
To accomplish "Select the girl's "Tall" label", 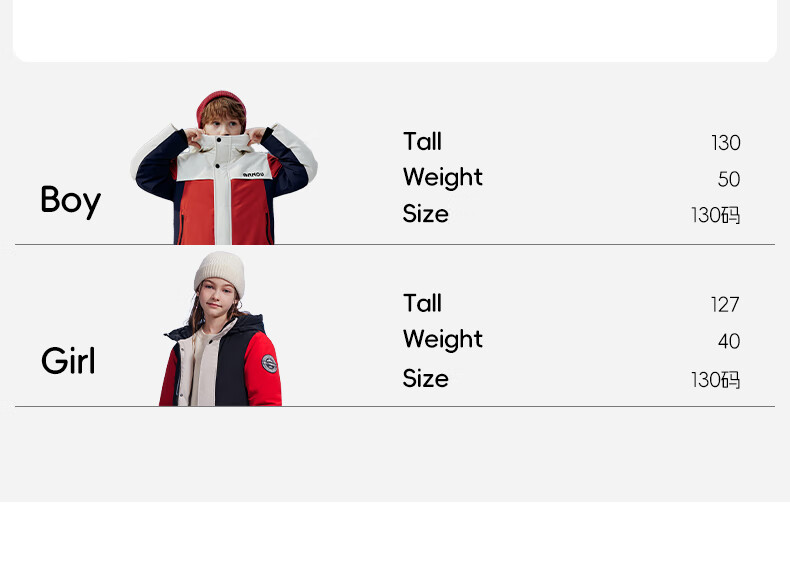I will (422, 303).
